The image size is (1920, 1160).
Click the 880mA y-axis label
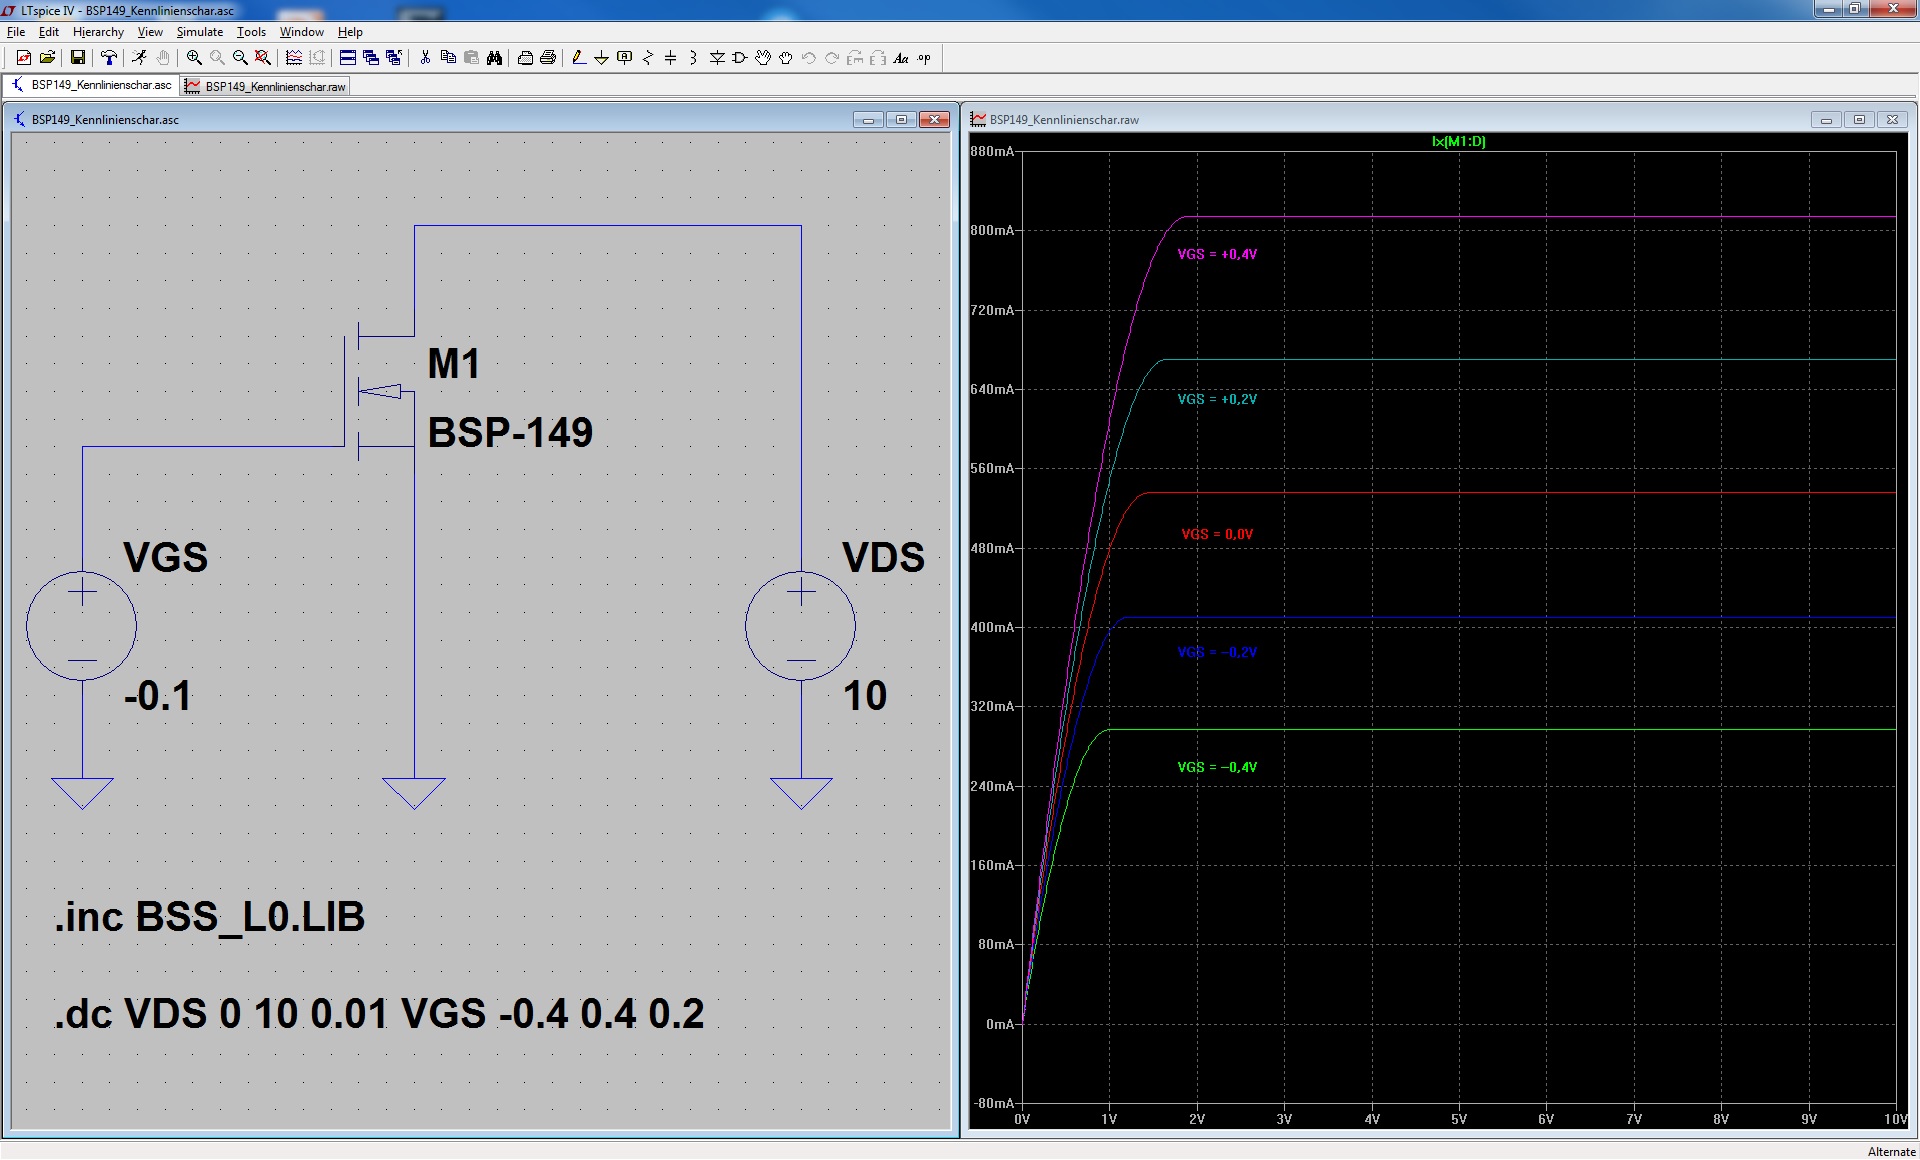point(992,152)
